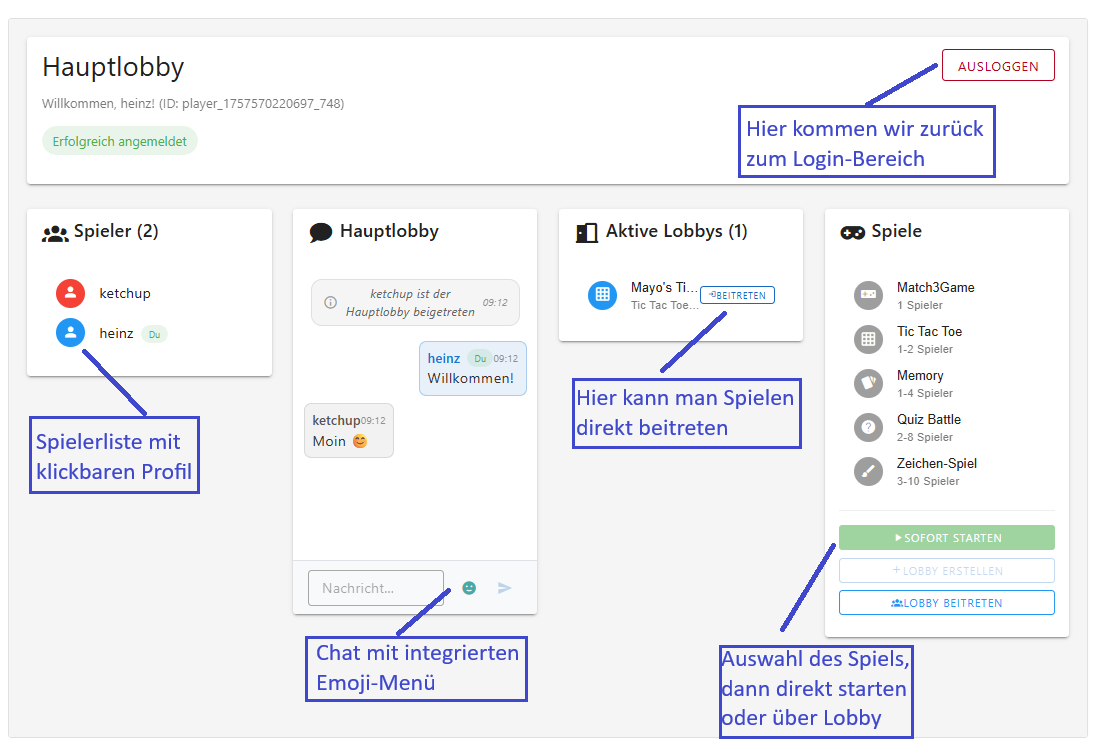Select the Zeichen-Spiel brush icon
1097x745 pixels.
868,471
